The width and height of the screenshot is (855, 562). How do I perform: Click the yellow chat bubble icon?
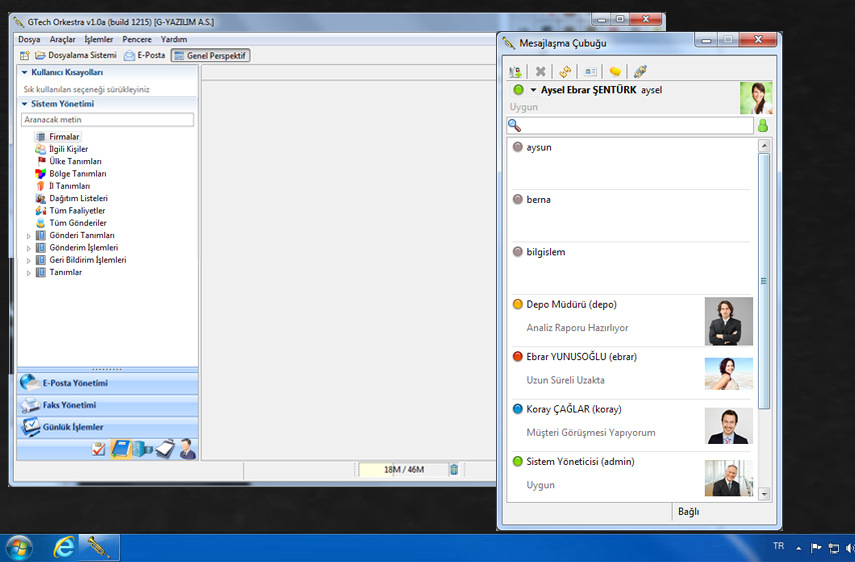615,71
